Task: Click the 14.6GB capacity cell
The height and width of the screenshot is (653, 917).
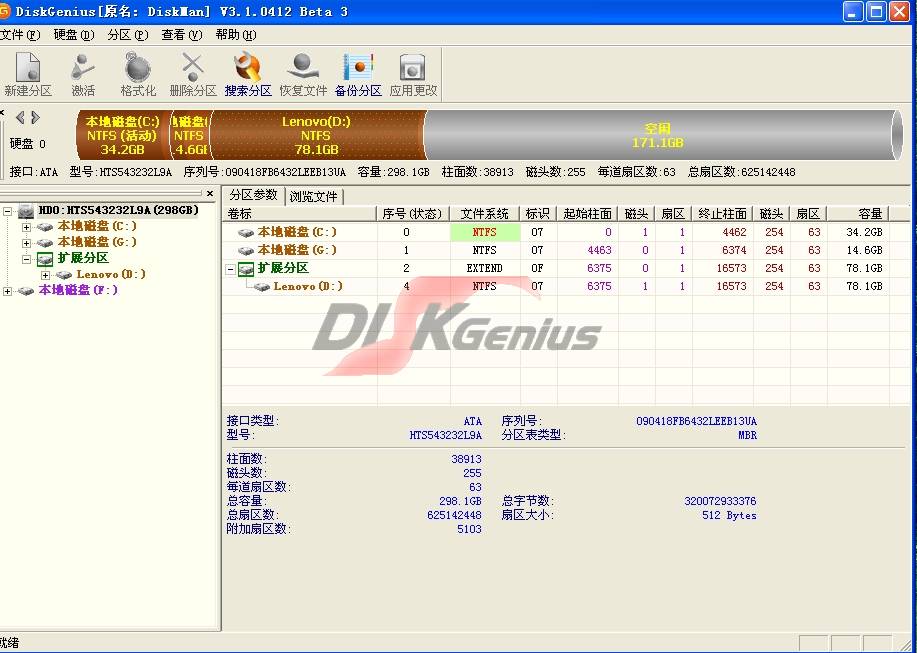Action: click(864, 251)
